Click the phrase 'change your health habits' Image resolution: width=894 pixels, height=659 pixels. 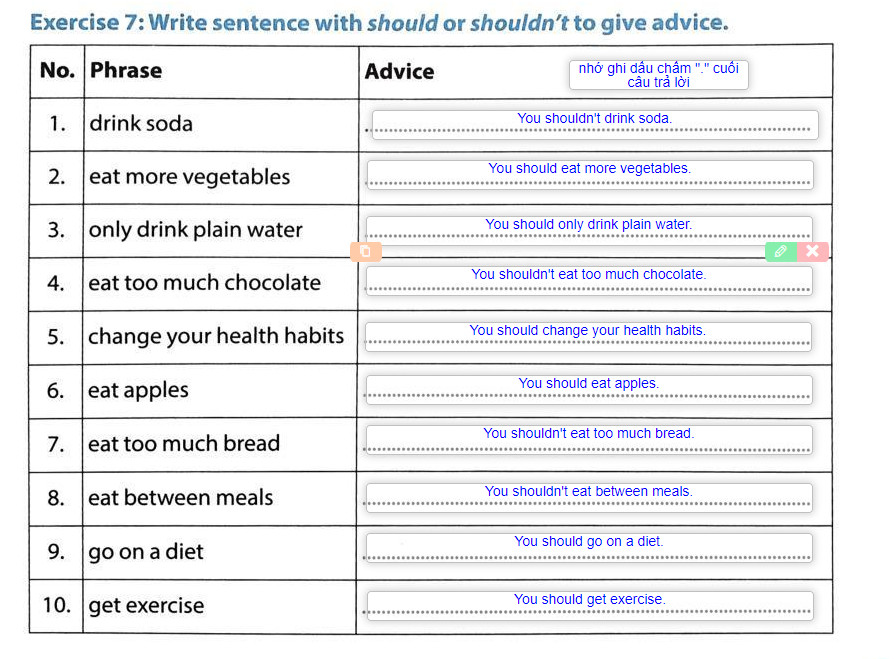coord(215,336)
